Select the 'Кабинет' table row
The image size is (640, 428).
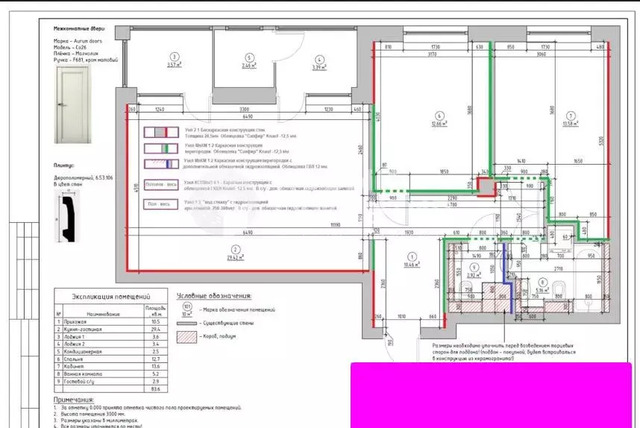pyautogui.click(x=111, y=366)
